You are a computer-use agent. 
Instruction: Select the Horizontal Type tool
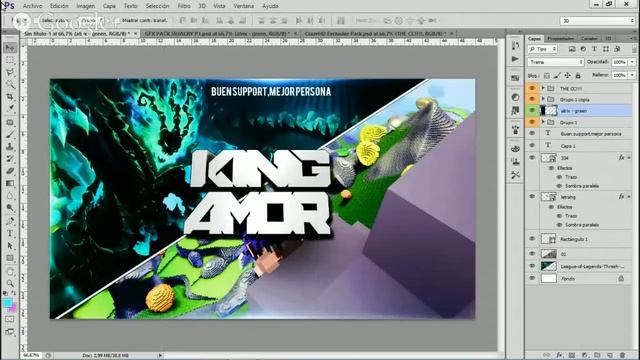pos(10,233)
